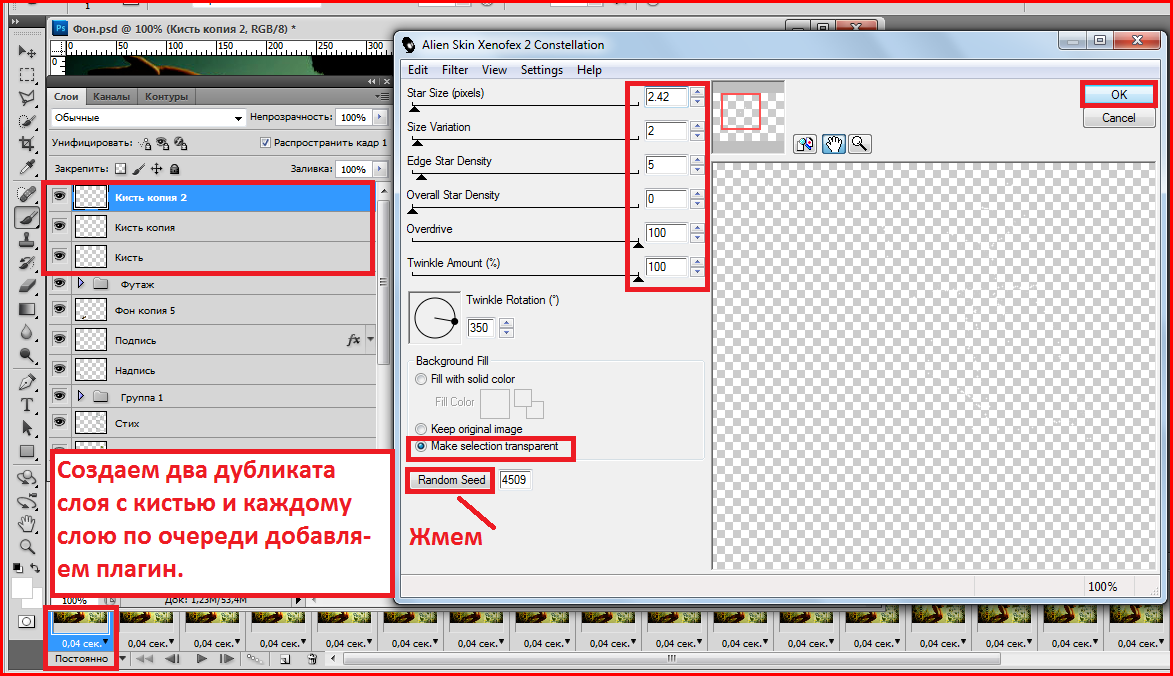Hide the Кисть копия 2 layer
This screenshot has height=676, width=1173.
[59, 197]
